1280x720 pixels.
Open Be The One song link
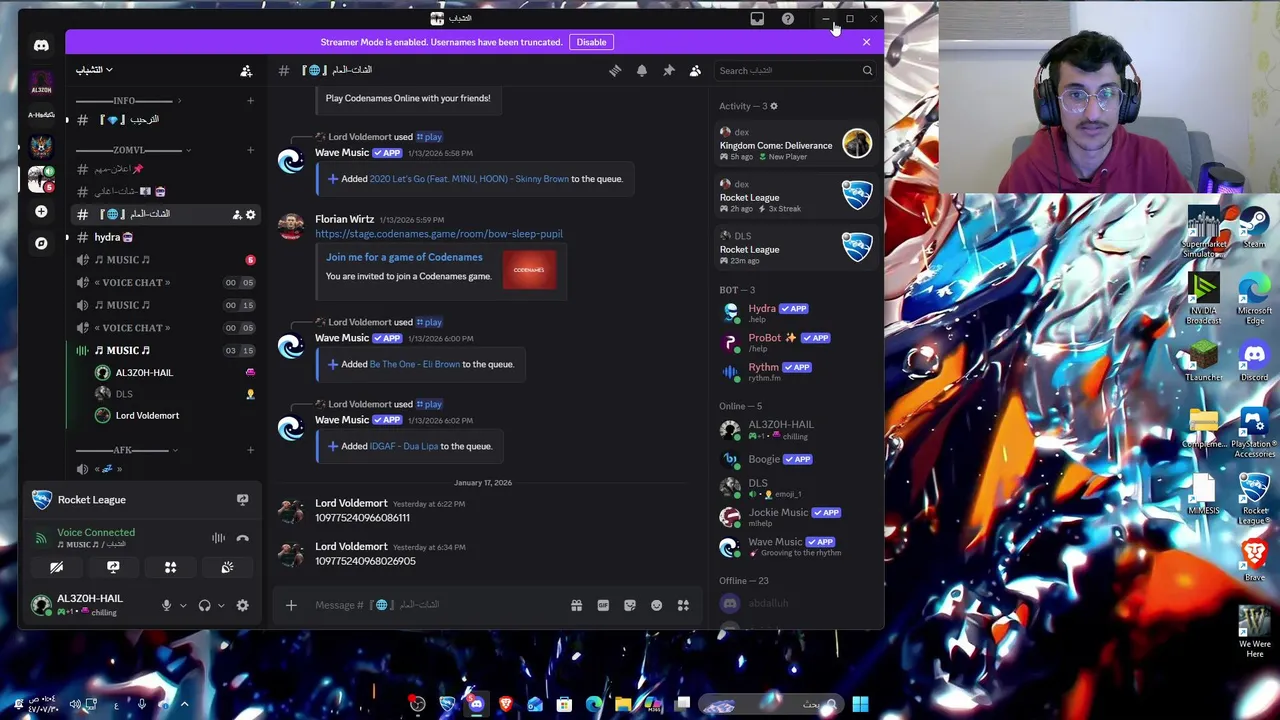pos(415,364)
